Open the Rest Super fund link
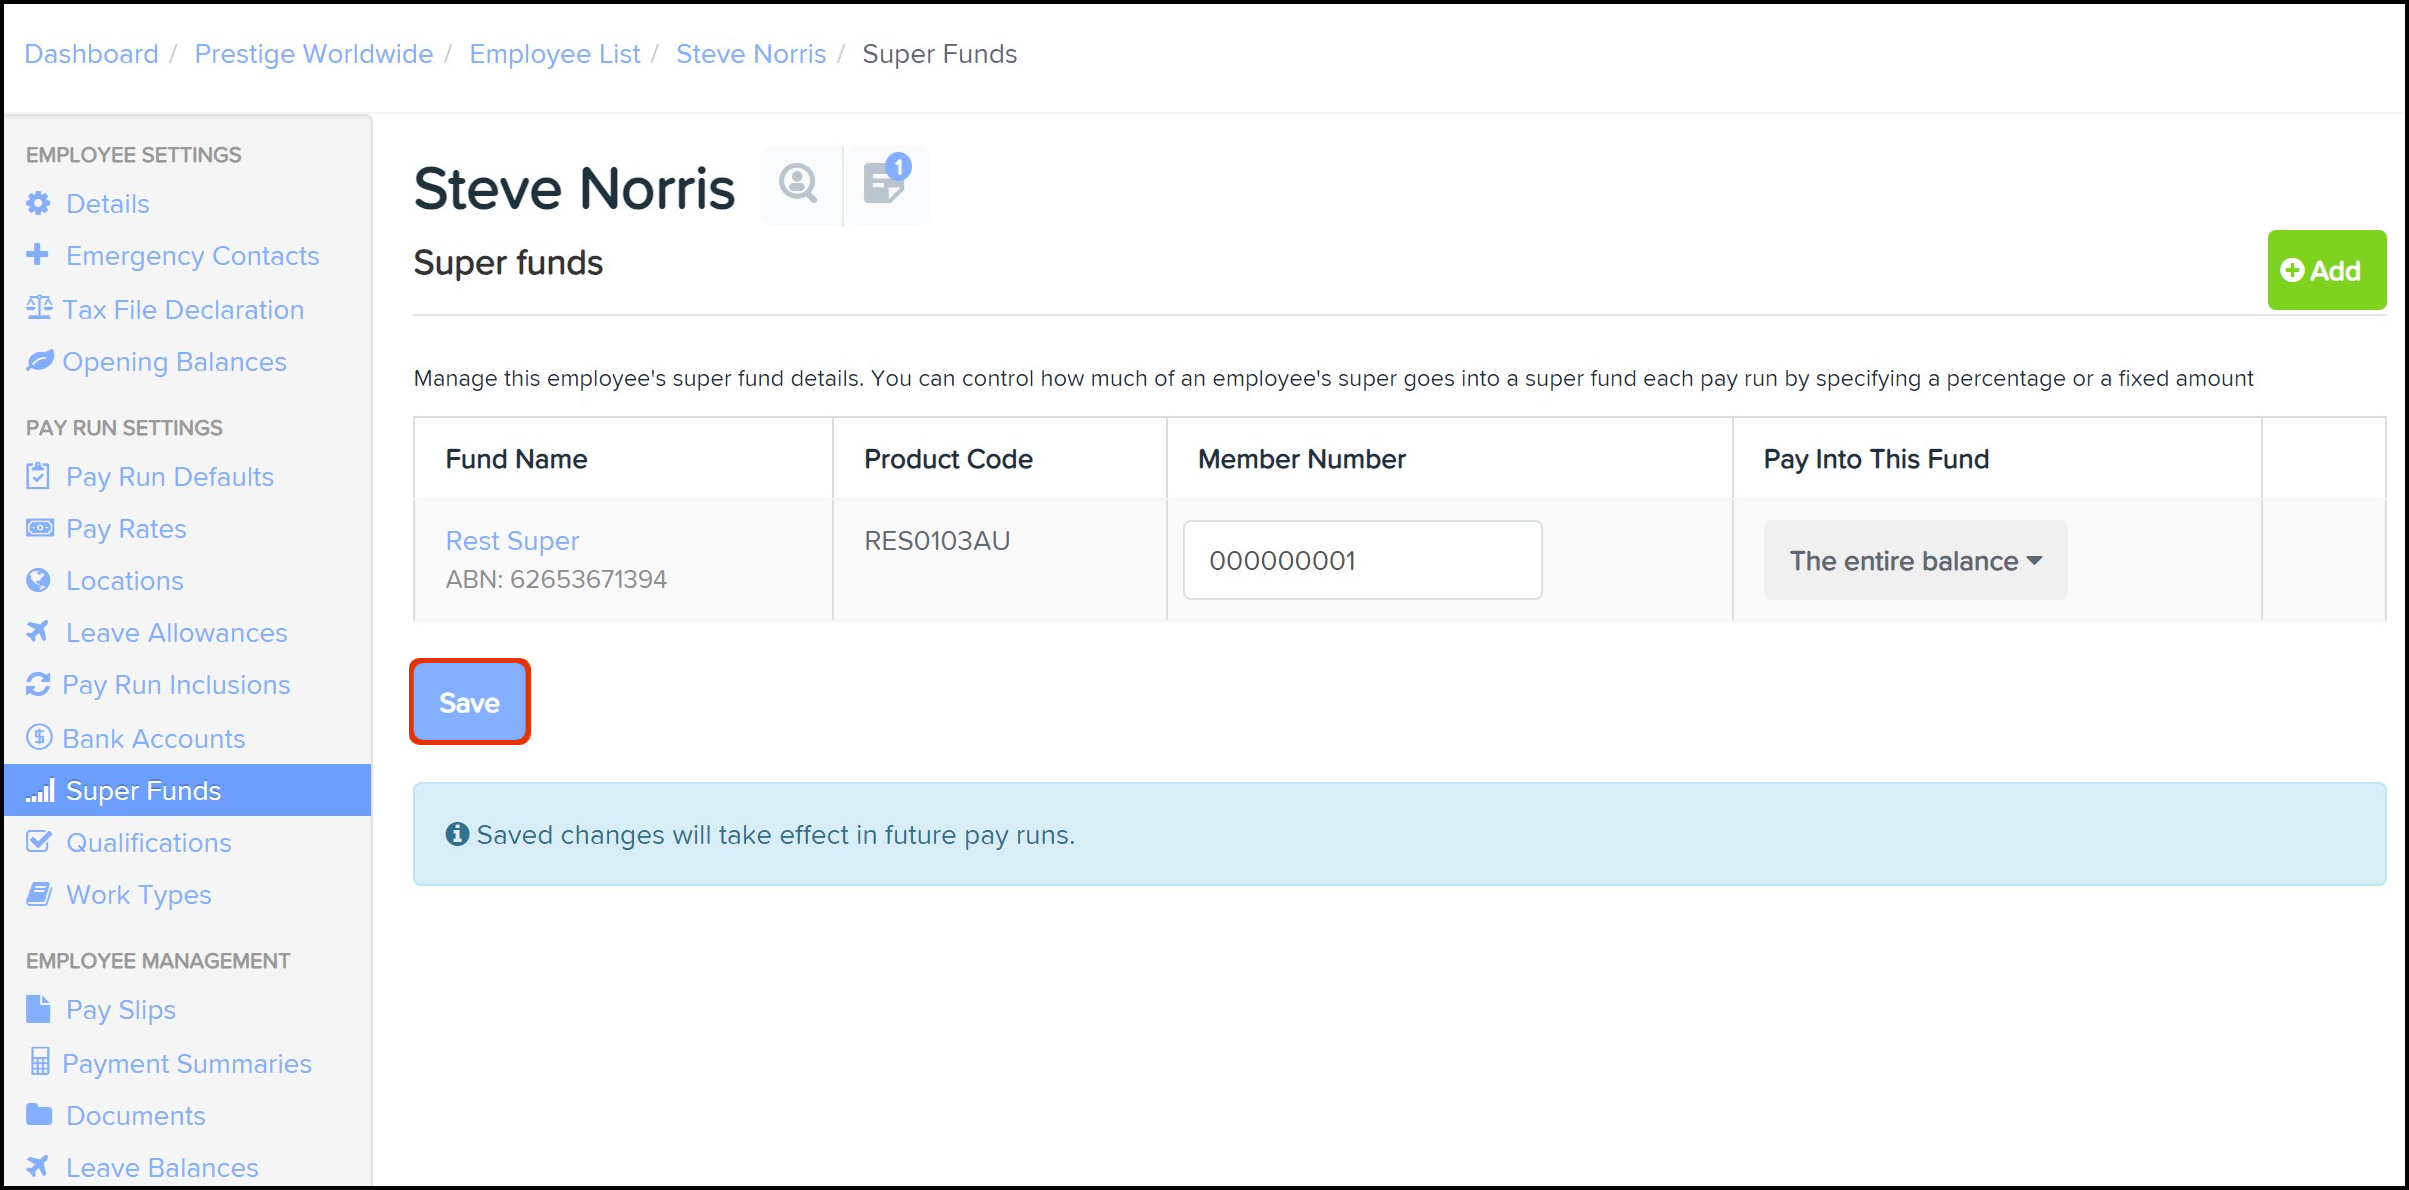The image size is (2409, 1190). pyautogui.click(x=512, y=541)
